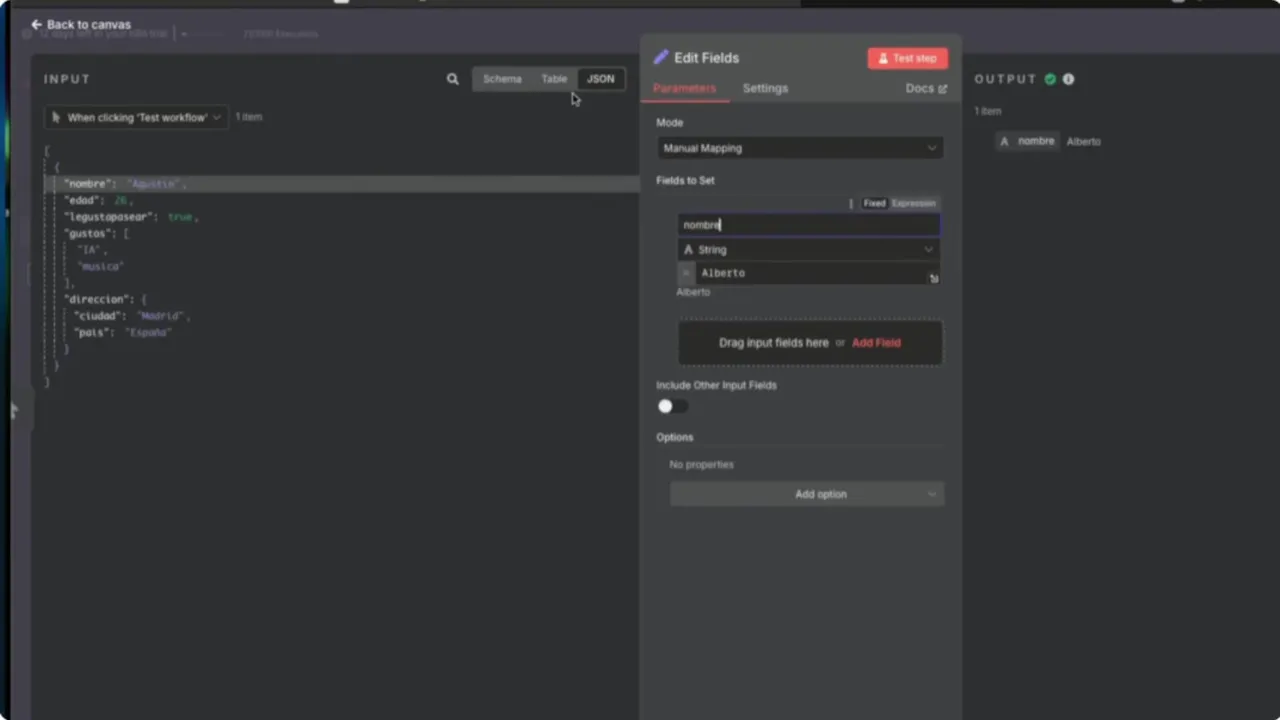
Task: Click the field name input containing nombre
Action: click(809, 225)
